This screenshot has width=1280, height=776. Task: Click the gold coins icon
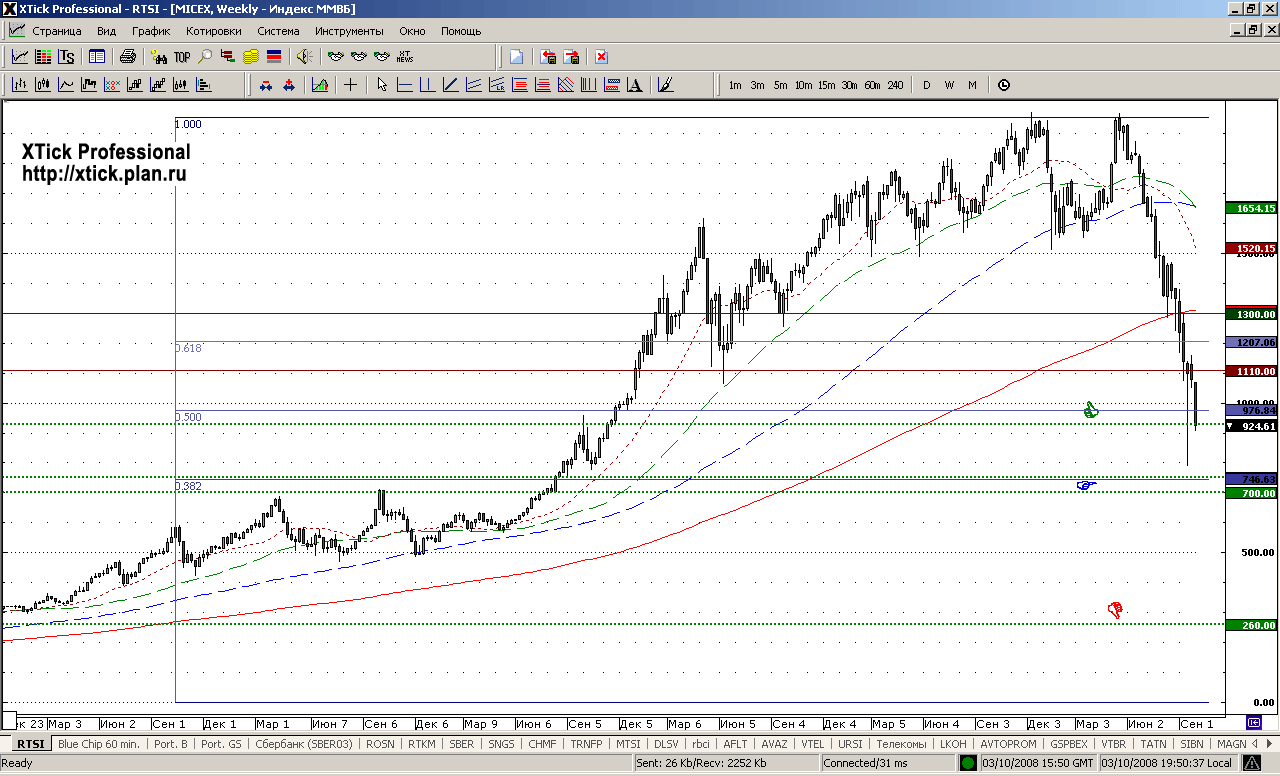pyautogui.click(x=250, y=56)
